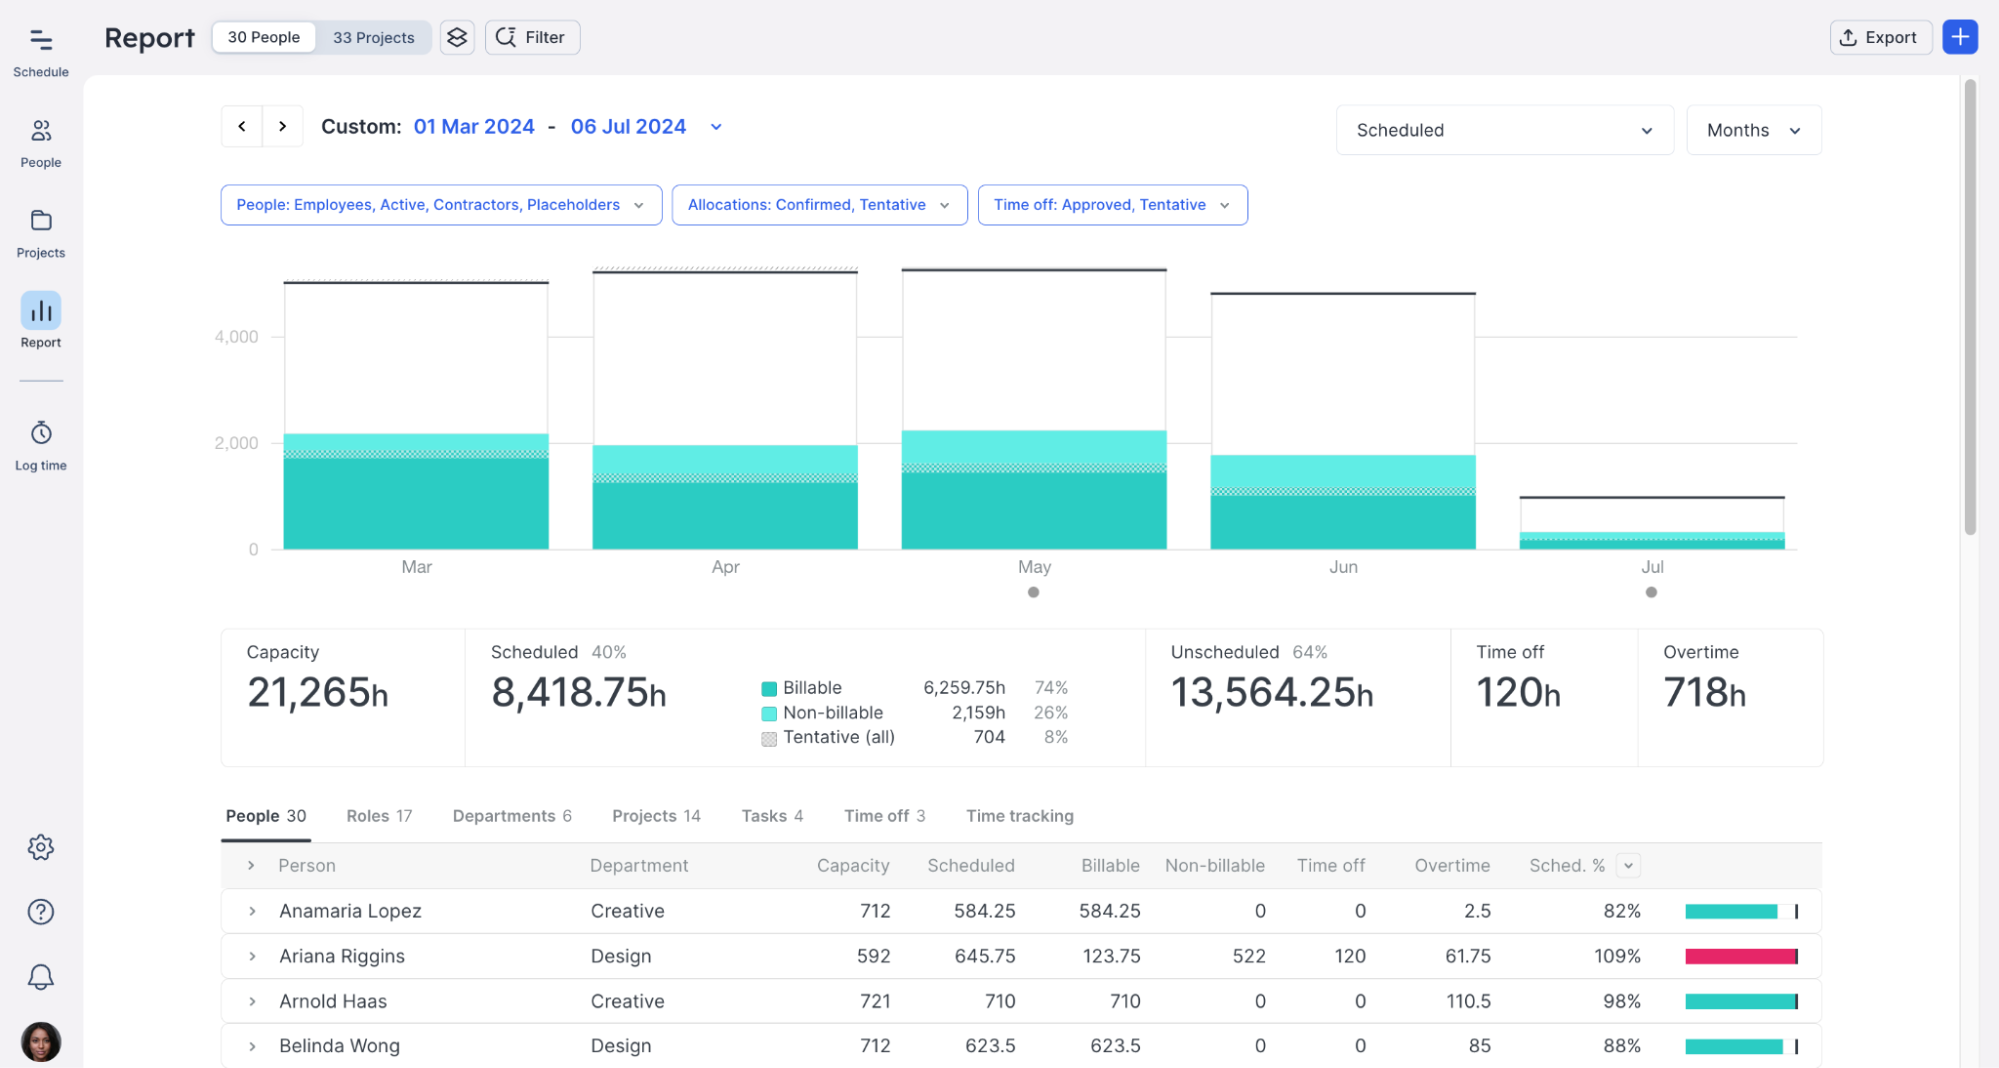Open the Log time stopwatch icon
Viewport: 1999px width, 1068px height.
(41, 433)
